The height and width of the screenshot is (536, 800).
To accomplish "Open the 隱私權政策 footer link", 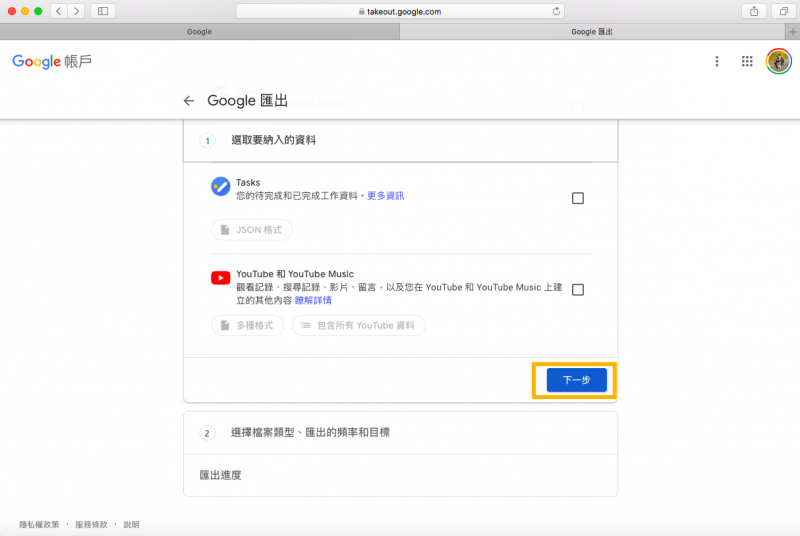I will coord(39,524).
